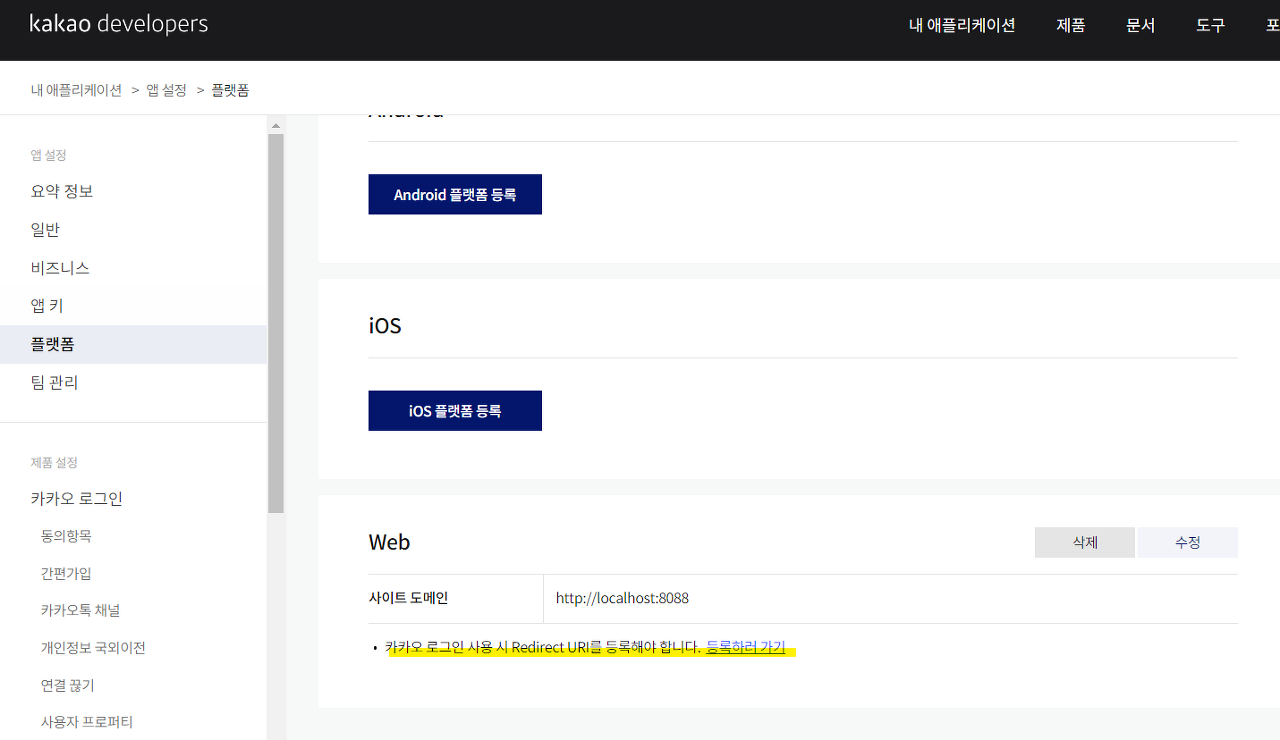Go to 앱 설정 breadcrumb link
This screenshot has width=1280, height=740.
click(167, 90)
